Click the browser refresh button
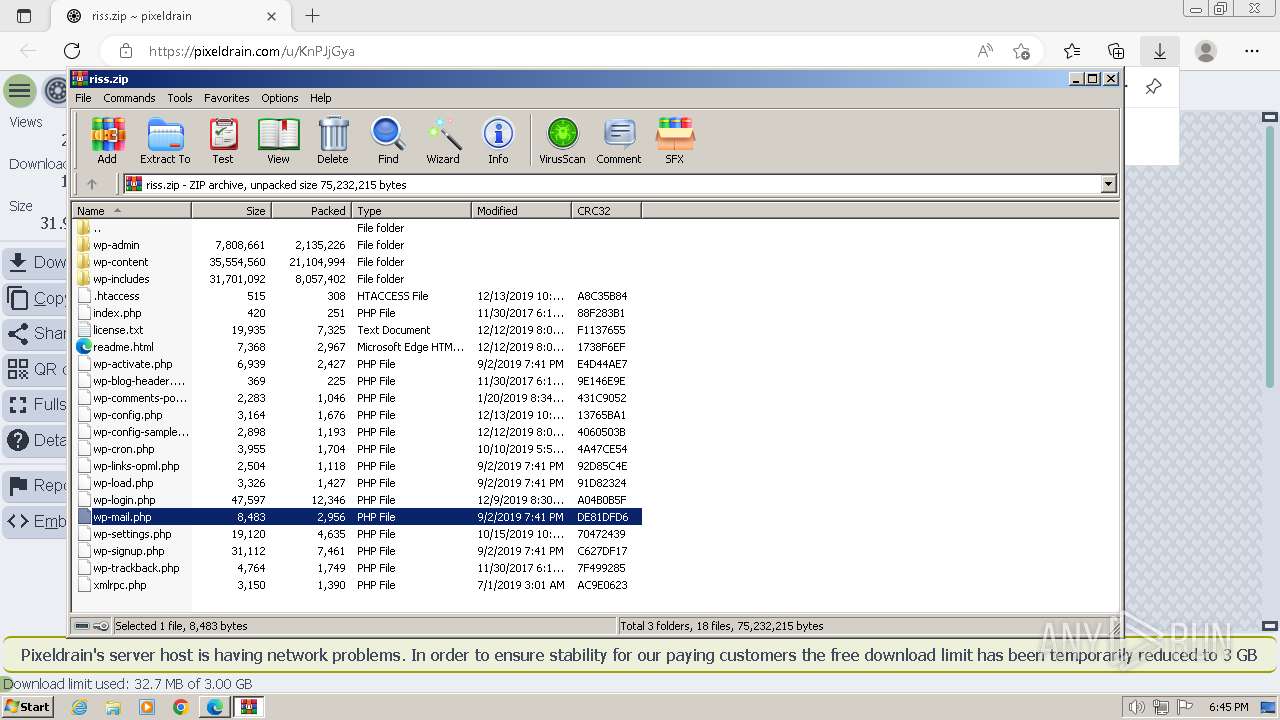The width and height of the screenshot is (1280, 720). pyautogui.click(x=72, y=51)
